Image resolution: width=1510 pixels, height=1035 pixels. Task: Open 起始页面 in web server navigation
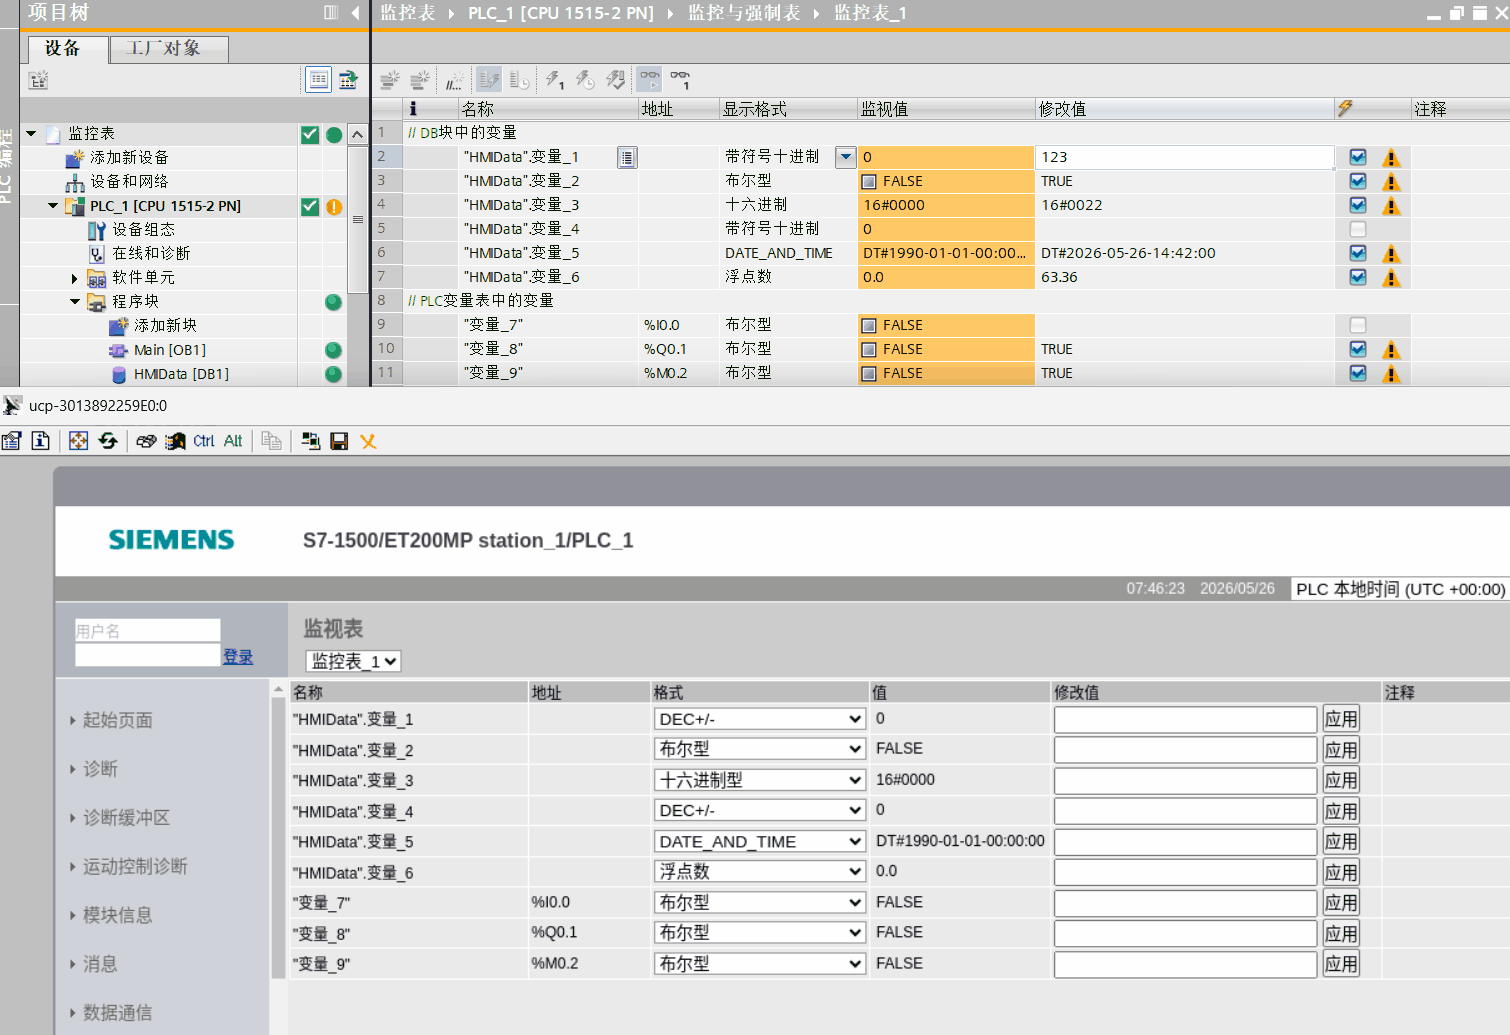118,720
